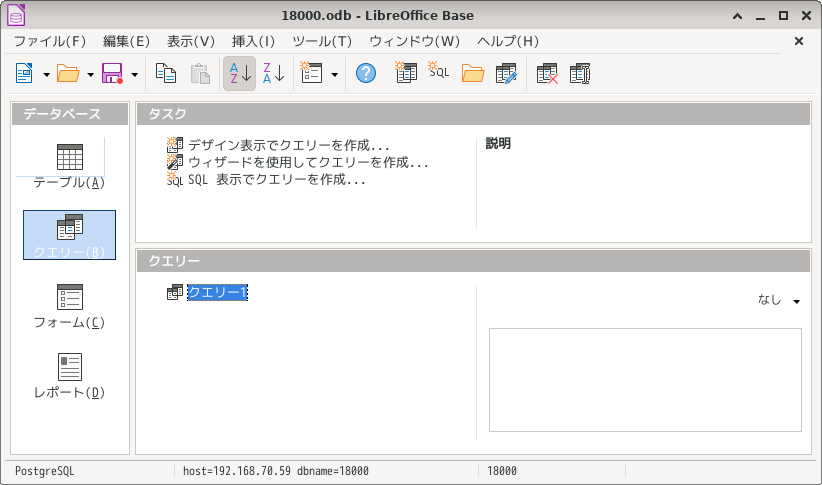Click SQL 表示でクエリーを作成 task
822x485 pixels.
(276, 179)
